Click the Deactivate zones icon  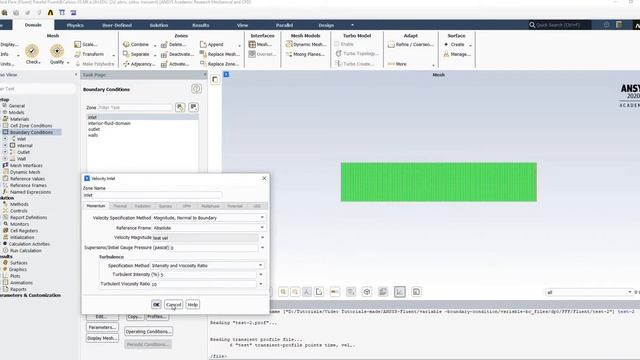pyautogui.click(x=164, y=54)
